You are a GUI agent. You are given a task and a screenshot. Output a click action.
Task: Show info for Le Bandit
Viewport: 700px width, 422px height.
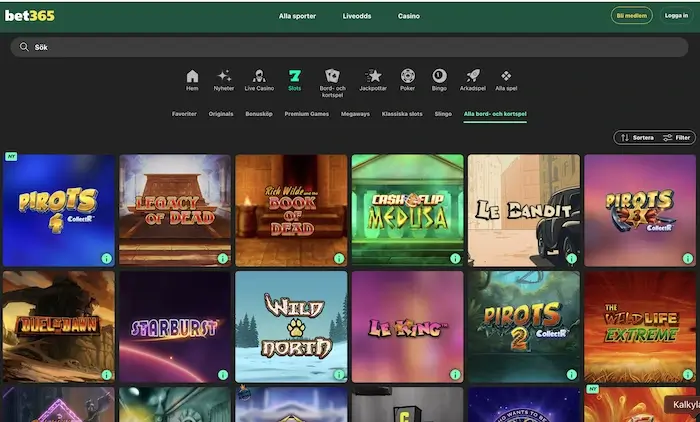[571, 258]
